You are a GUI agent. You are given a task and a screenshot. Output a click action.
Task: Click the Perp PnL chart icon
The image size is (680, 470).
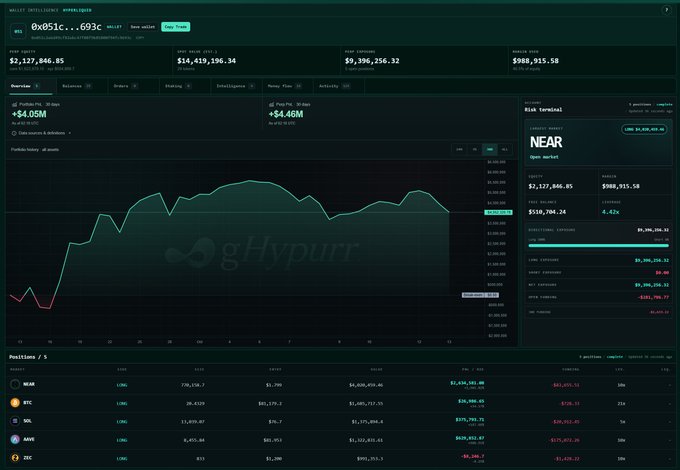(271, 104)
